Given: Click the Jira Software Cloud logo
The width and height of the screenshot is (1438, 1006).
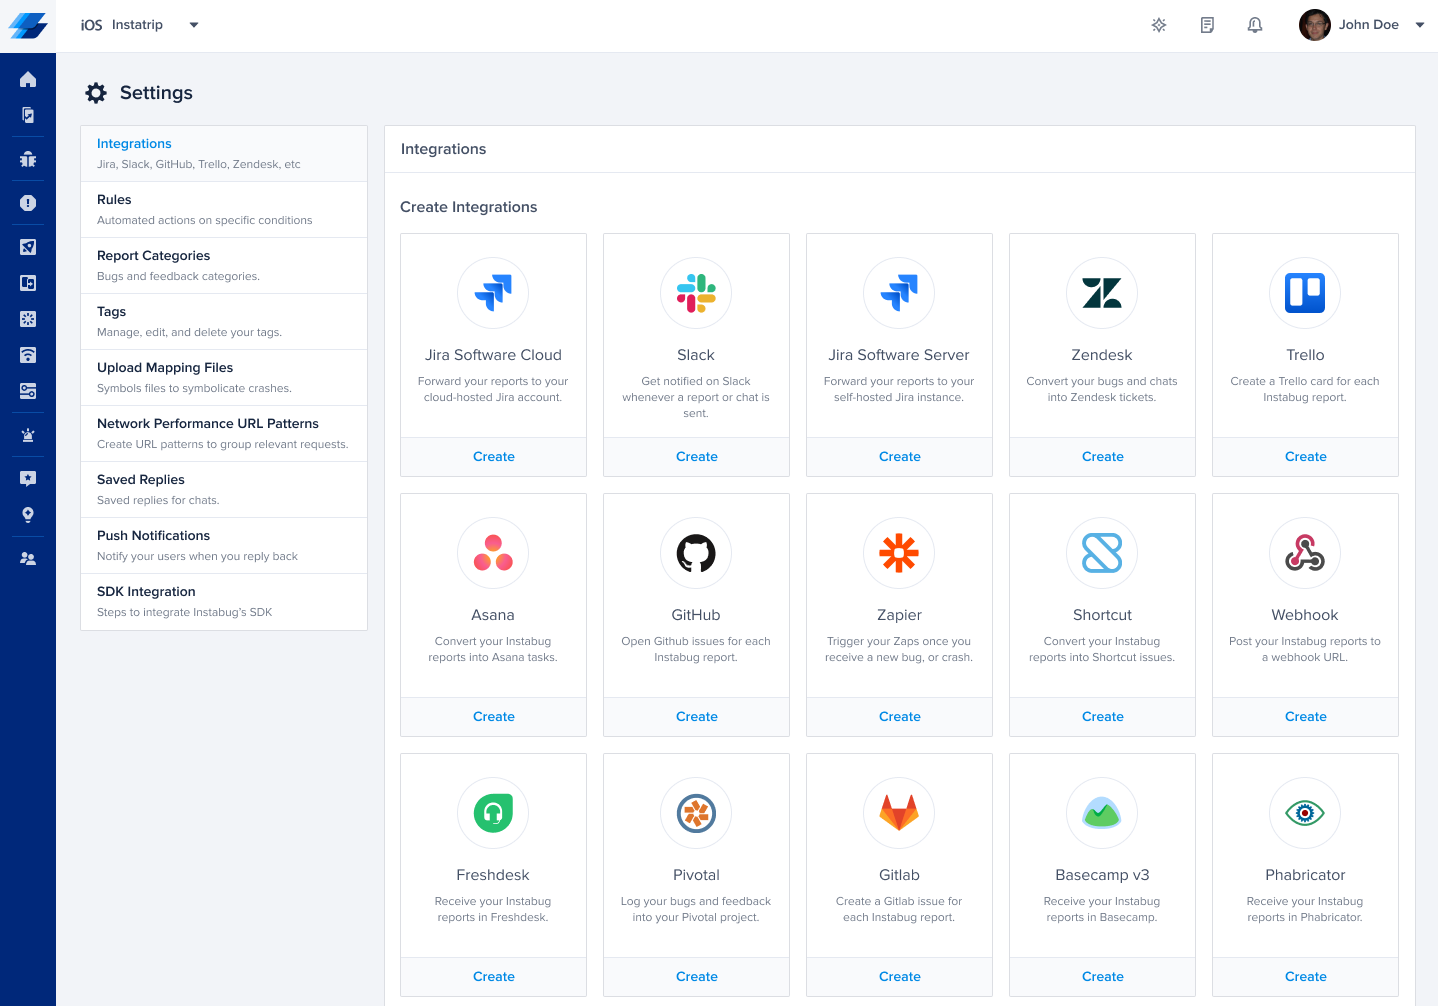Looking at the screenshot, I should tap(493, 293).
